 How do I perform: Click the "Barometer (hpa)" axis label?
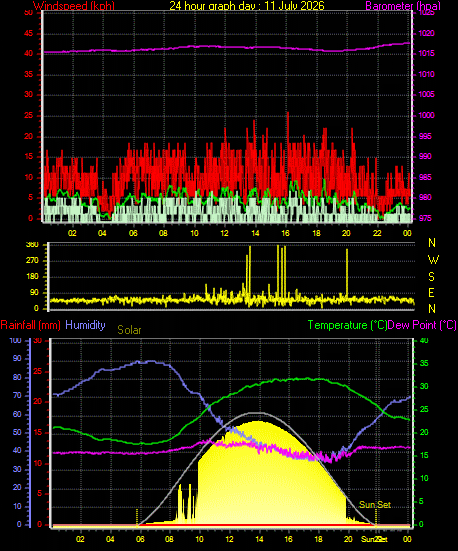point(403,6)
